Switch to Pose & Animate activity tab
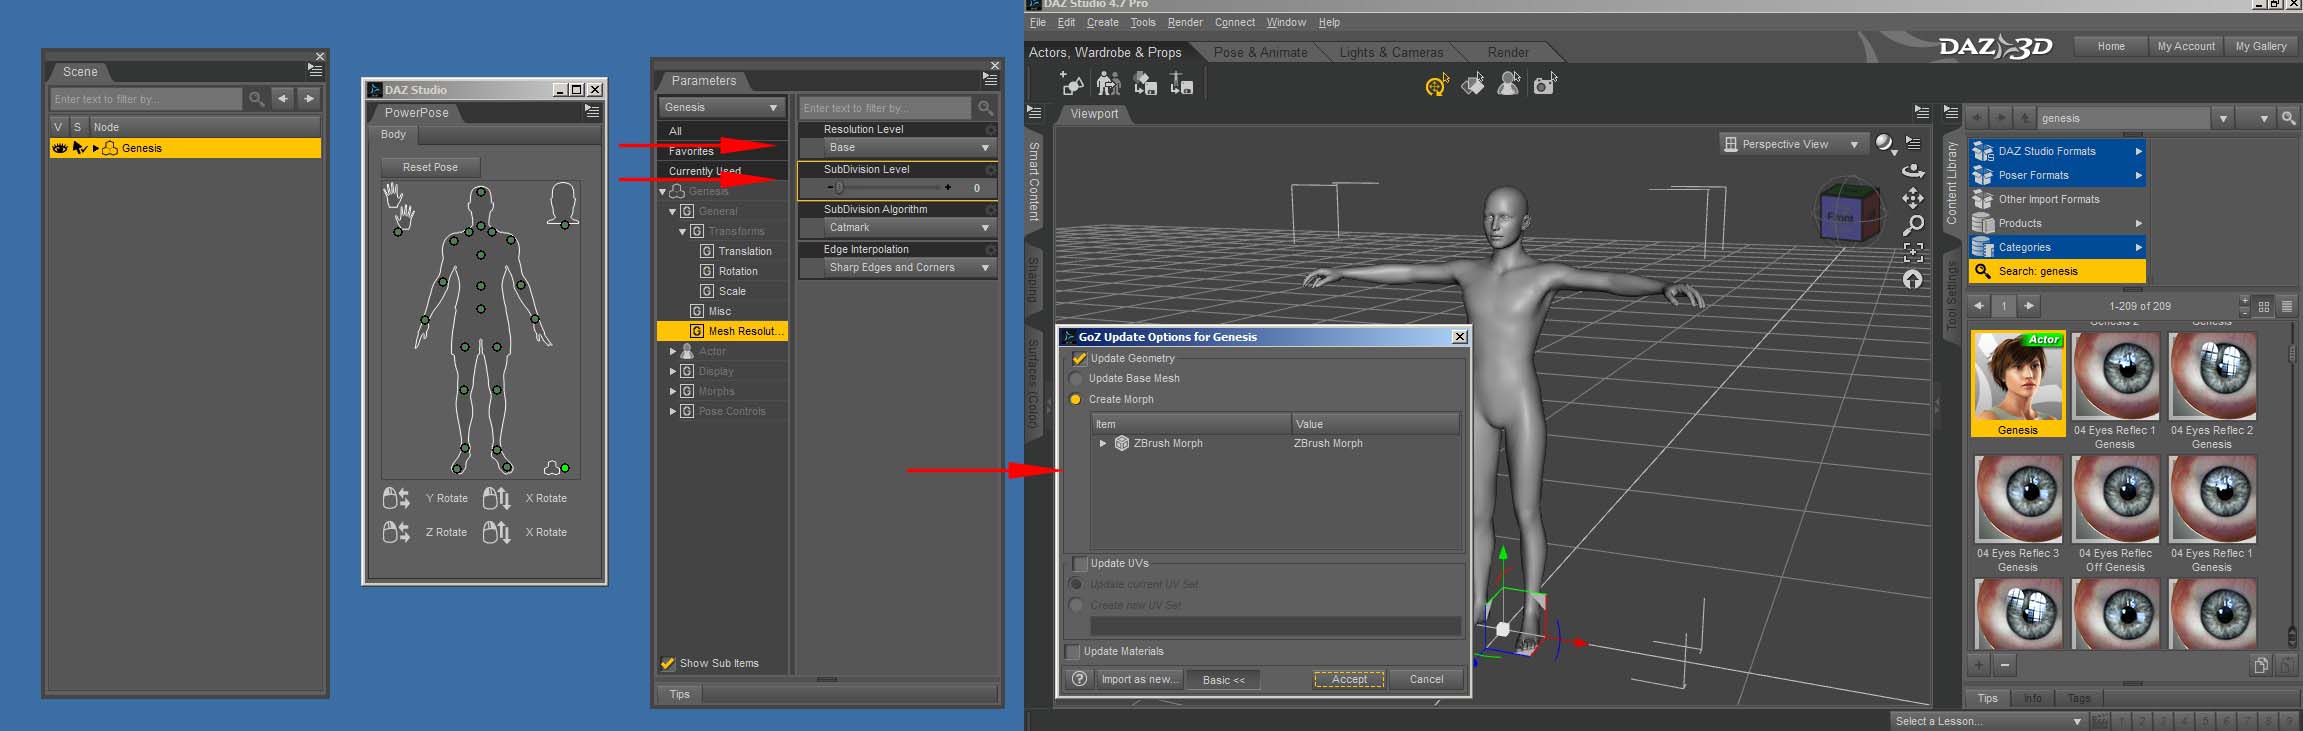Screen dimensions: 2303x731 tap(1260, 52)
